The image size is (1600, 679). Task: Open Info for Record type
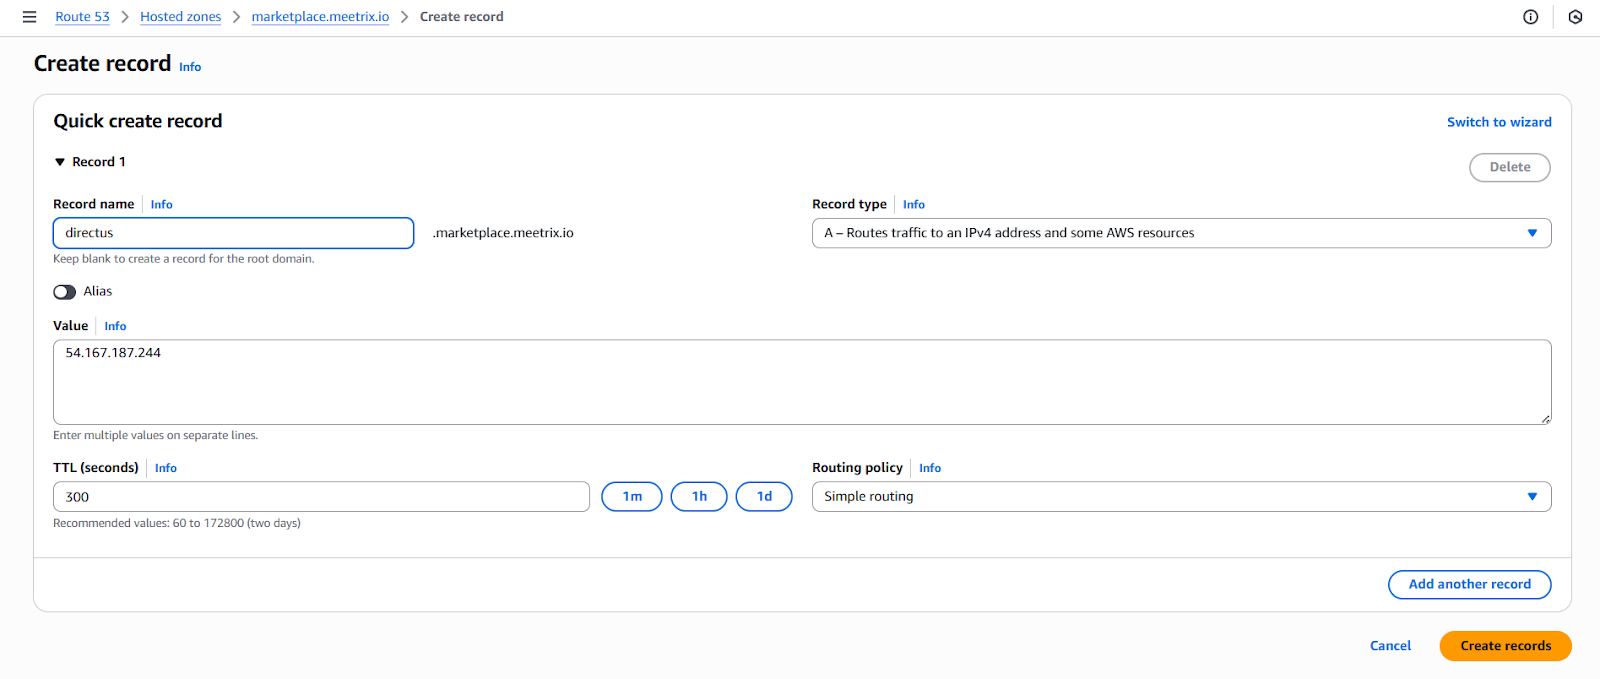913,204
